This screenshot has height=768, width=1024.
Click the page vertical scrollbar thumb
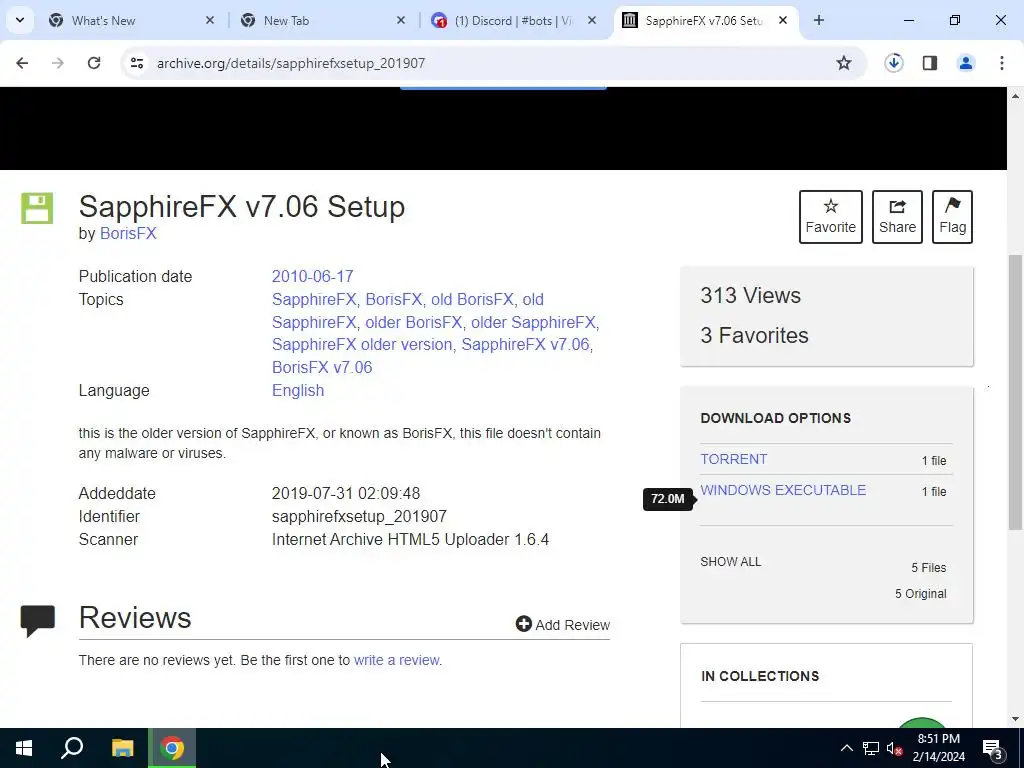(x=1015, y=392)
